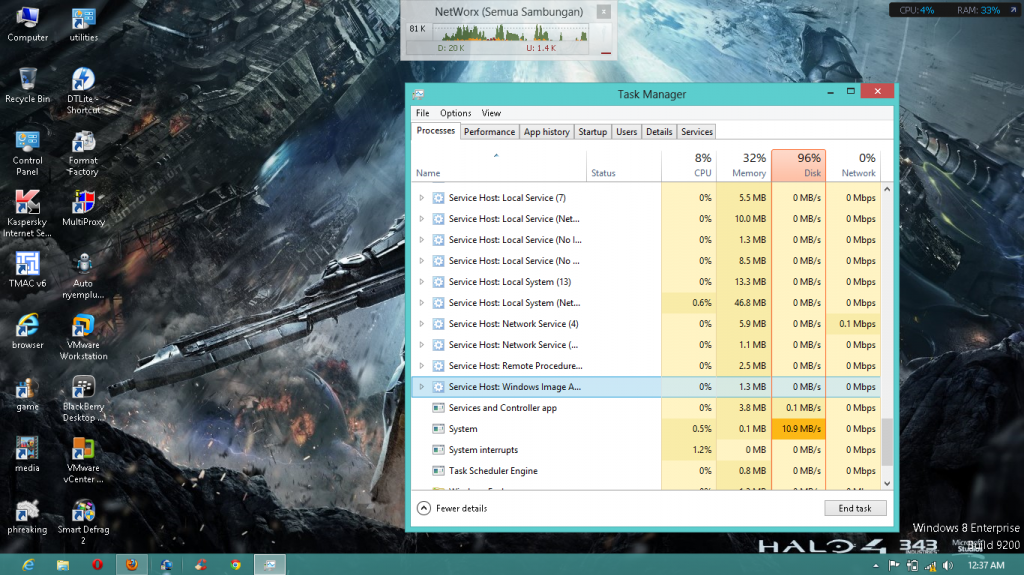Open the Options menu
This screenshot has height=575, width=1024.
click(455, 113)
